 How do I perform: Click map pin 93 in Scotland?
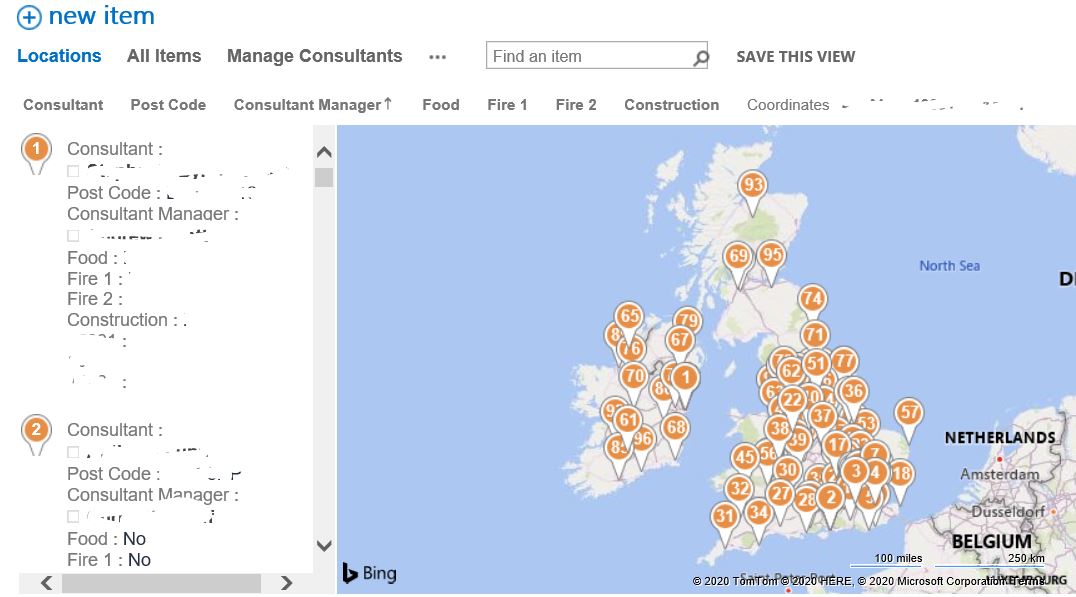click(x=753, y=185)
